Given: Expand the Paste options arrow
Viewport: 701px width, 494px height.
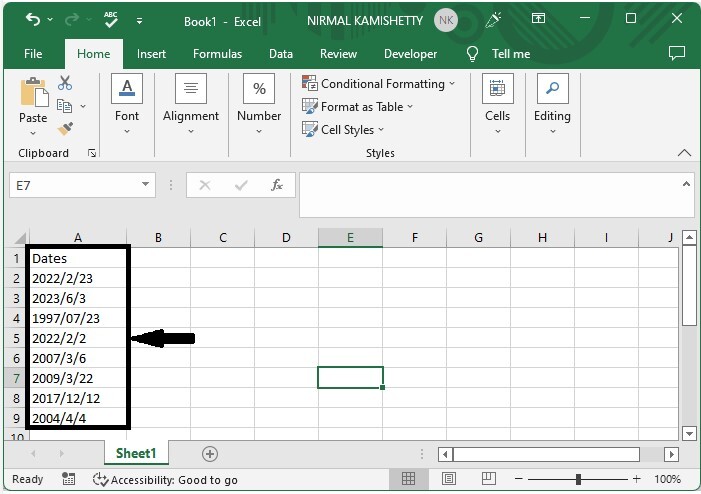Looking at the screenshot, I should pyautogui.click(x=33, y=133).
